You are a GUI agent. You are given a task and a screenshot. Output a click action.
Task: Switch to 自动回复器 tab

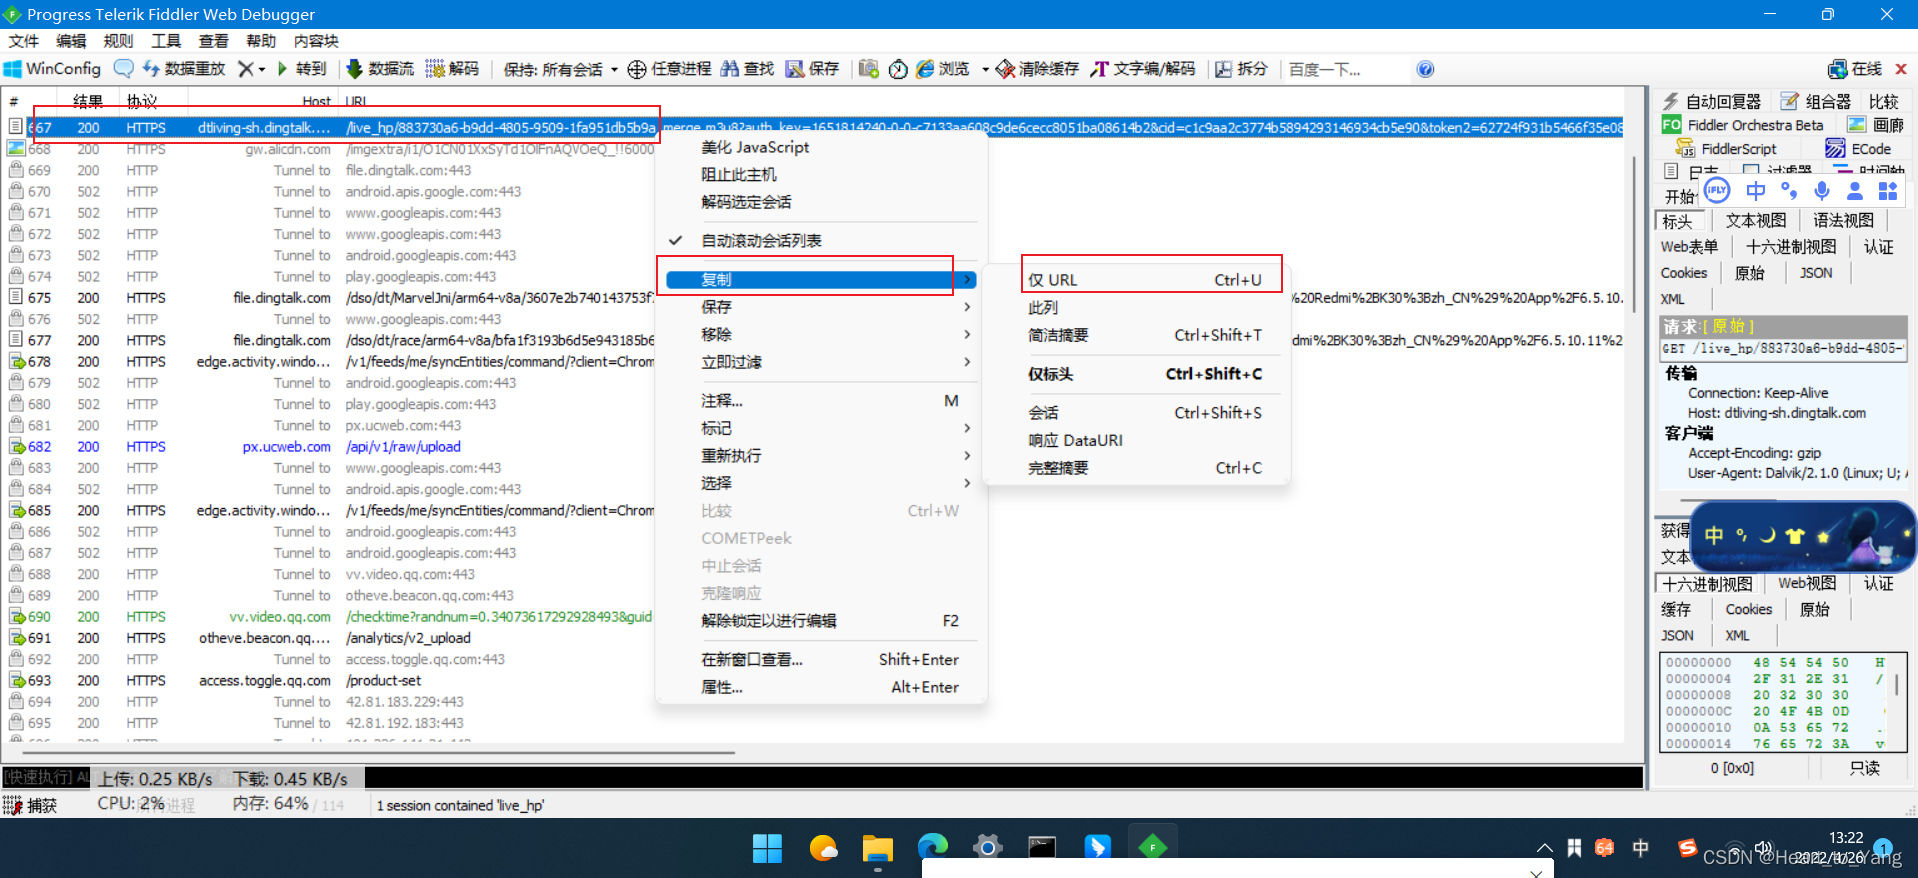pos(1712,101)
